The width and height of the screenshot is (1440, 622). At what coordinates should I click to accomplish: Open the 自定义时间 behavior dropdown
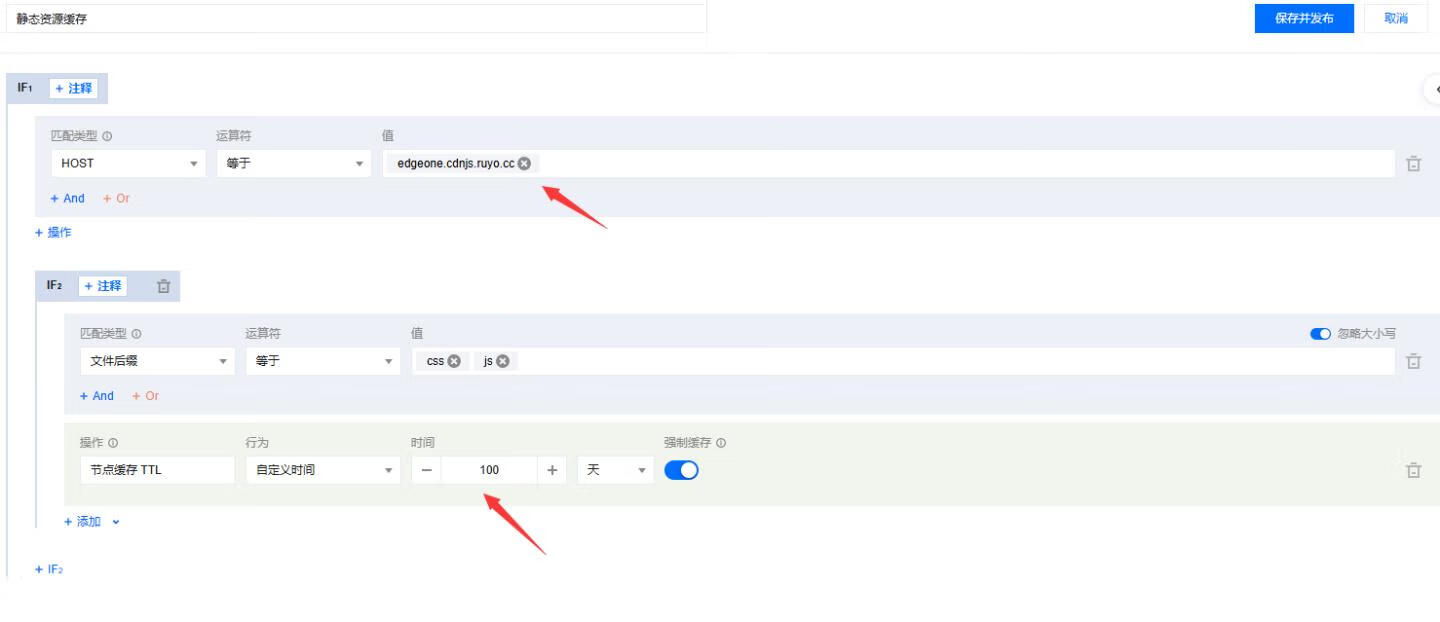[x=322, y=470]
